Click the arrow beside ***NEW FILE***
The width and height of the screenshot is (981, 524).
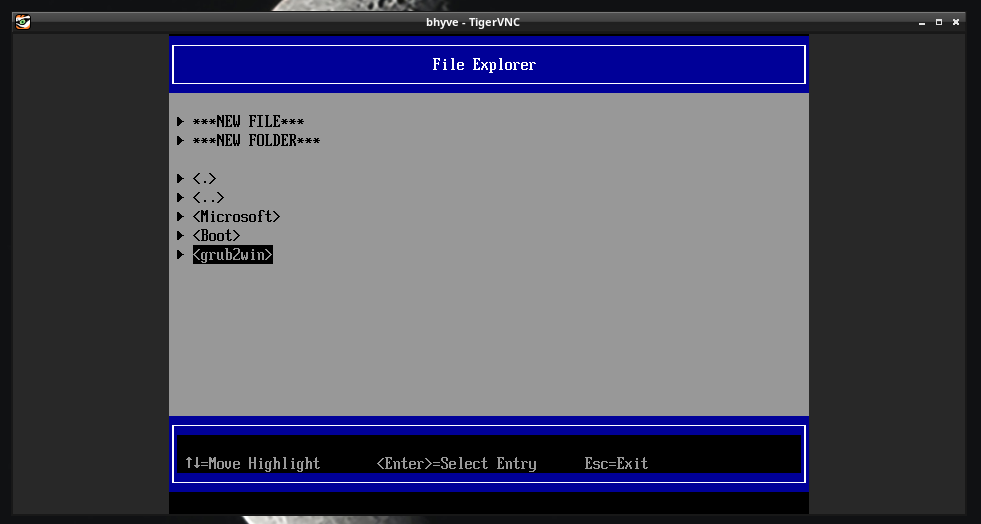[x=181, y=122]
